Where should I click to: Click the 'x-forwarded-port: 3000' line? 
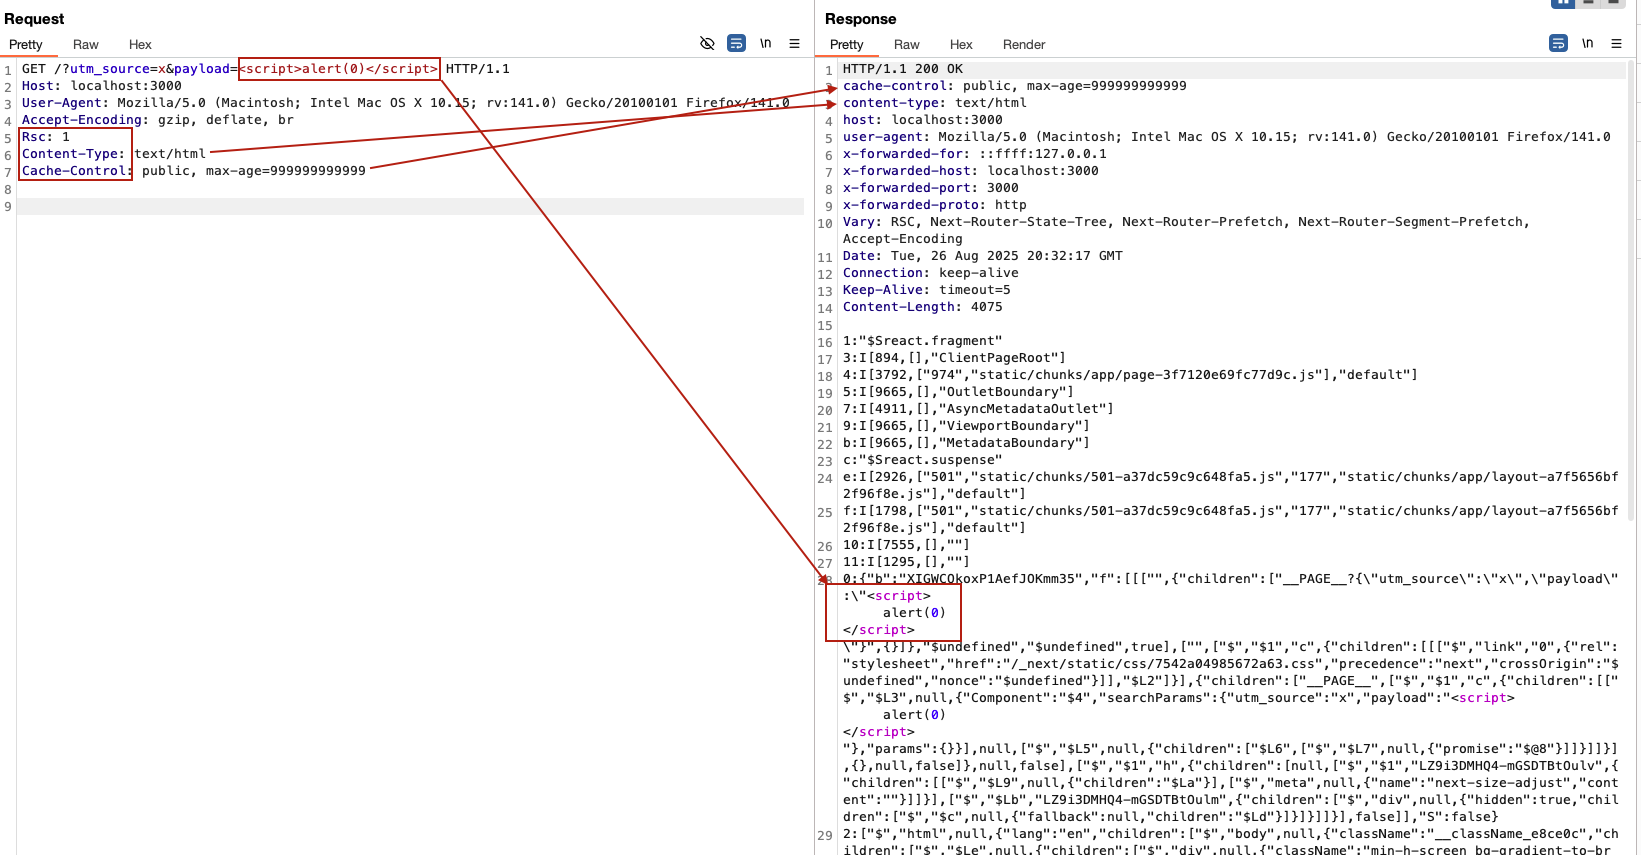click(931, 188)
